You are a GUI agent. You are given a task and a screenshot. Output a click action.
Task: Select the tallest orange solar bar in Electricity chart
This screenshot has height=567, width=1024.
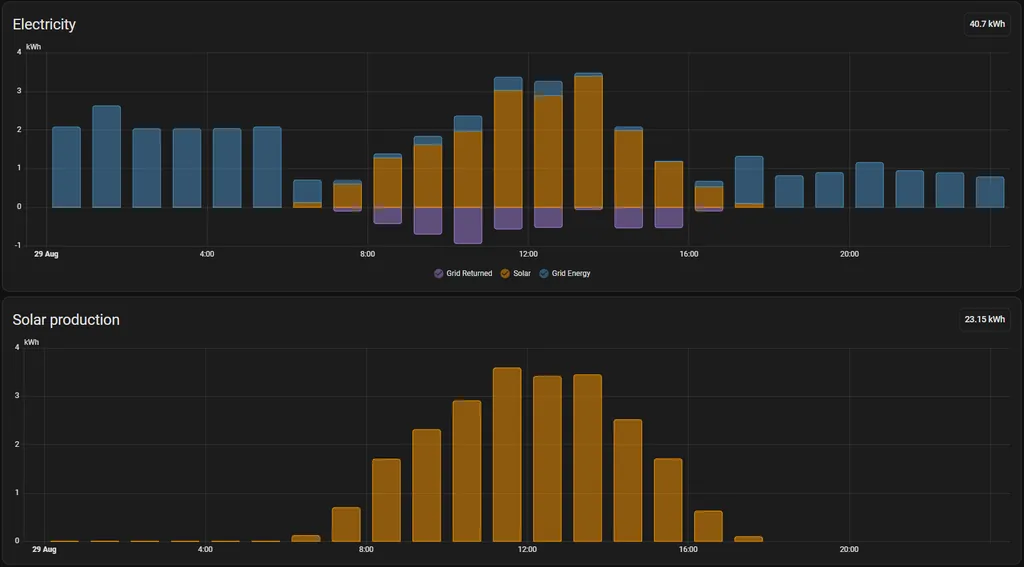588,142
